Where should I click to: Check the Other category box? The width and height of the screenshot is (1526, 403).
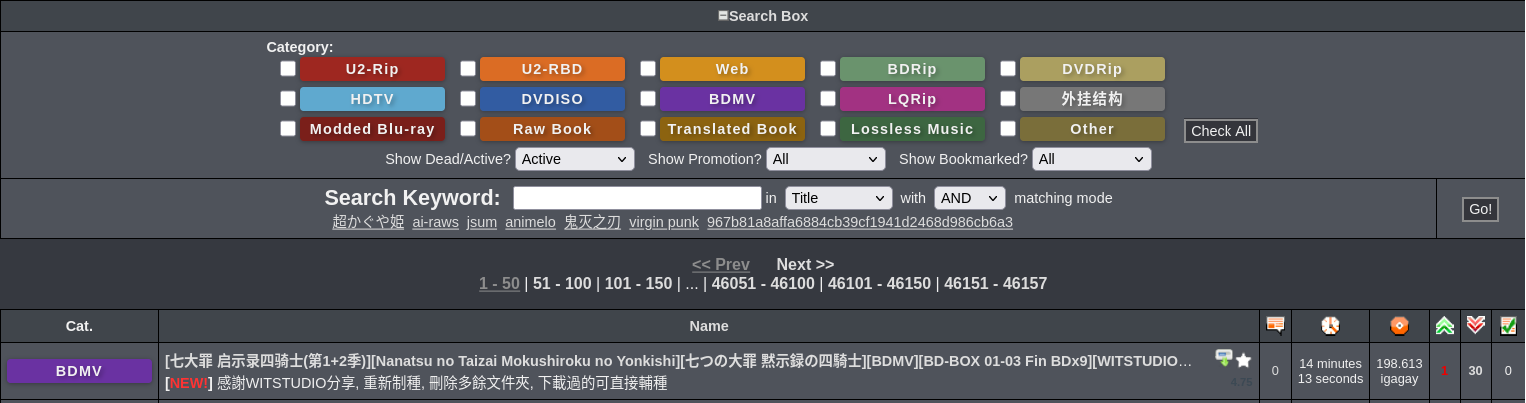pyautogui.click(x=1008, y=128)
